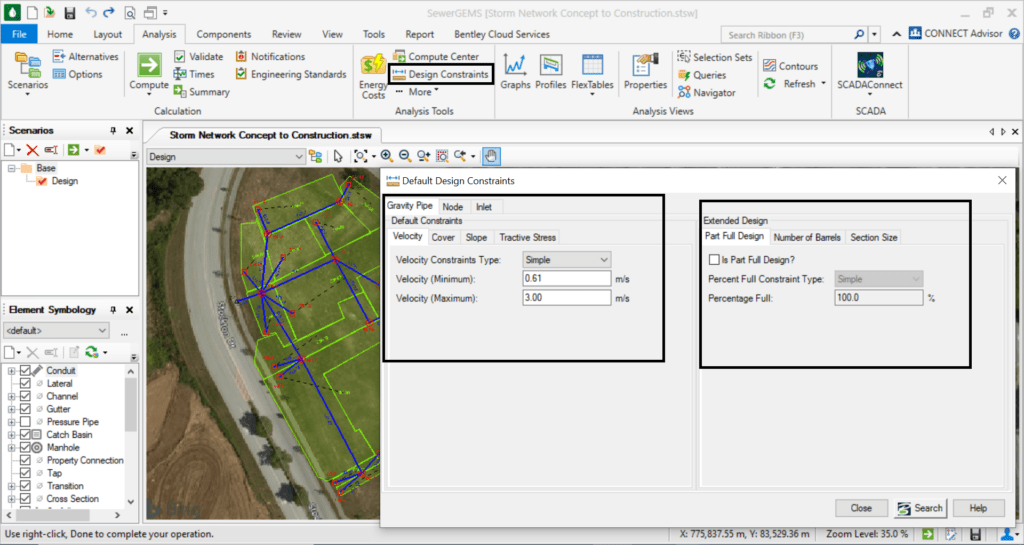Image resolution: width=1024 pixels, height=545 pixels.
Task: Open the Times tool
Action: pos(194,74)
